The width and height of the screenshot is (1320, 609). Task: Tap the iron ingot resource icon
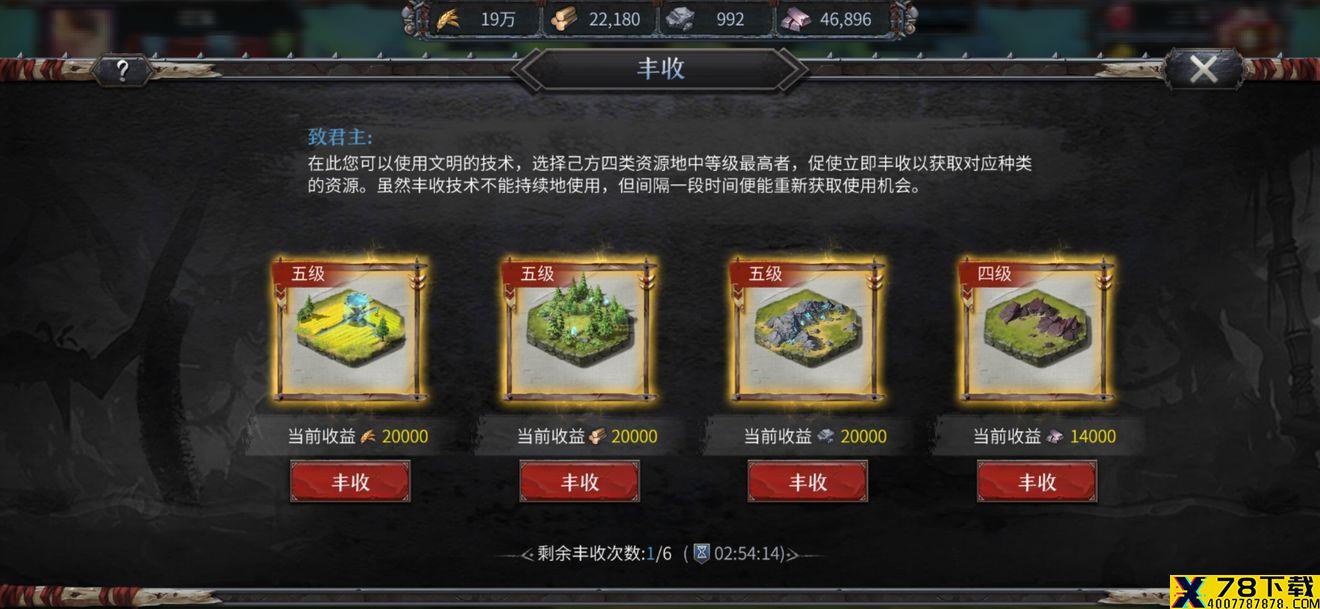tap(797, 19)
